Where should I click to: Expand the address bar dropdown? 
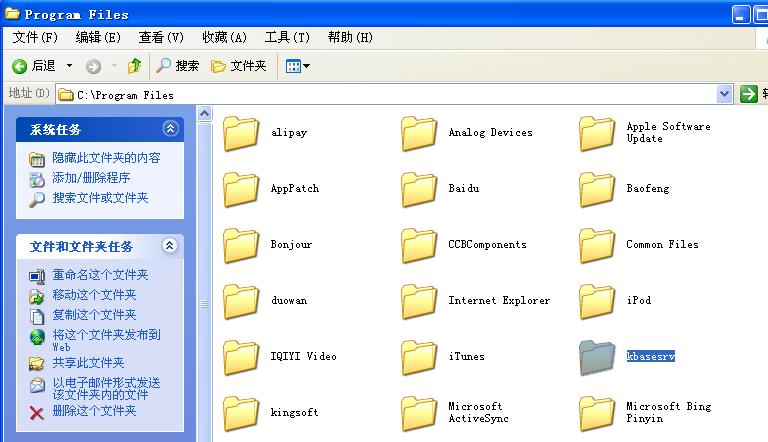(724, 94)
